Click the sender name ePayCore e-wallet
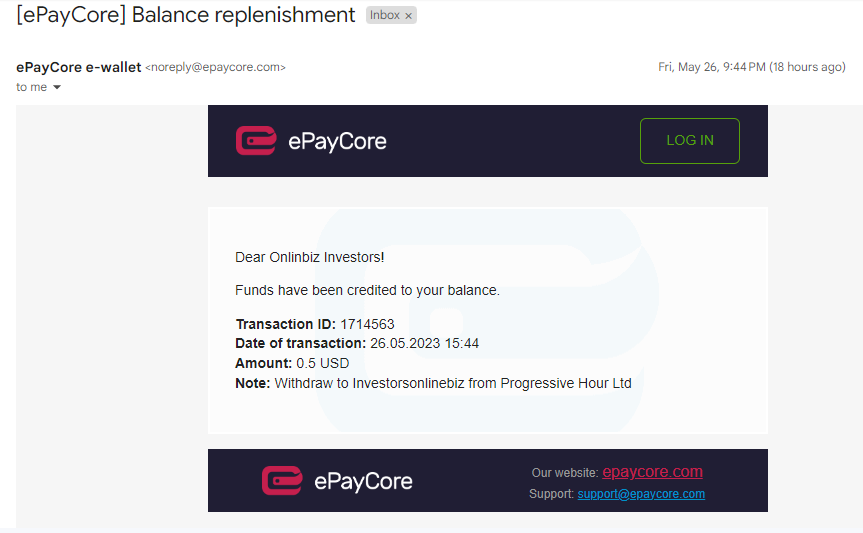863x533 pixels. pyautogui.click(x=79, y=67)
